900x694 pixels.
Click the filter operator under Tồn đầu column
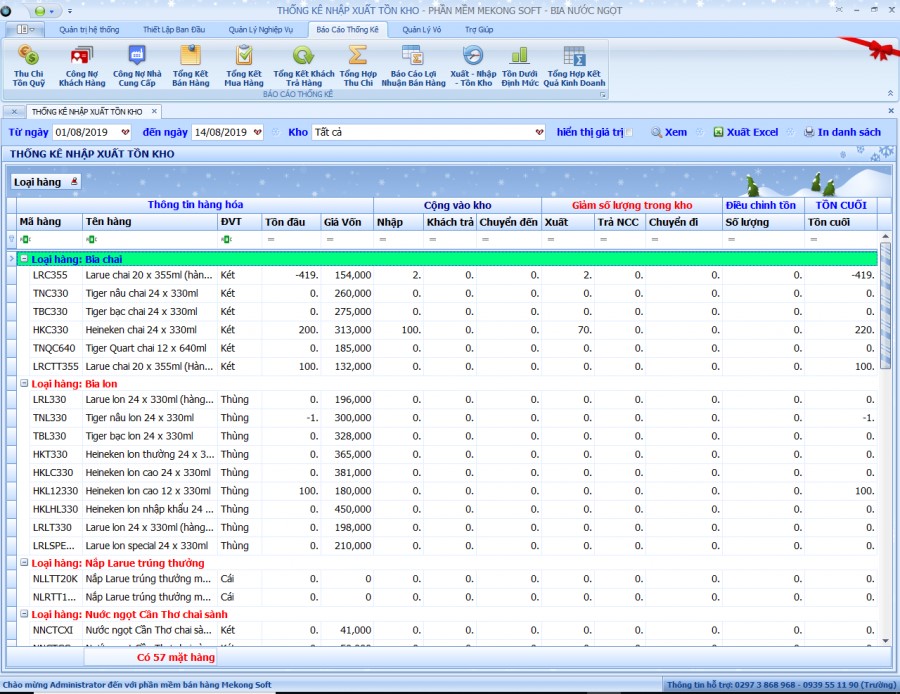point(271,239)
